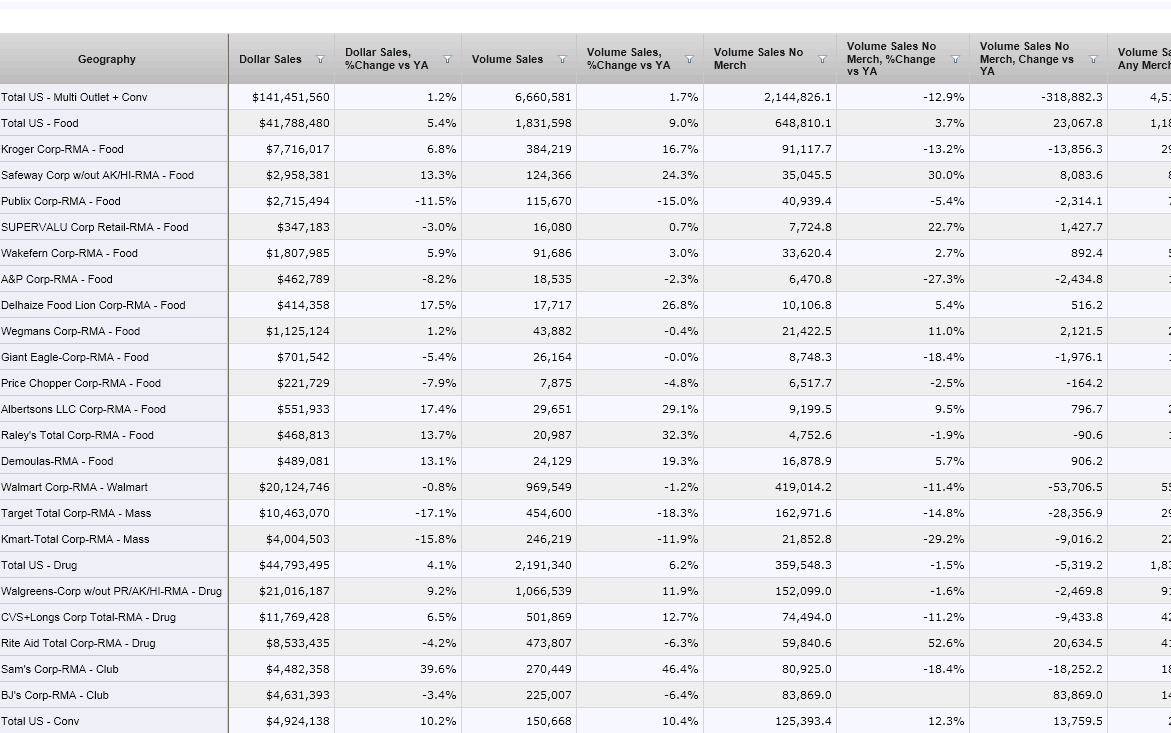Click the $141,451,560 Dollar Sales cell
This screenshot has height=733, width=1171.
[x=291, y=97]
